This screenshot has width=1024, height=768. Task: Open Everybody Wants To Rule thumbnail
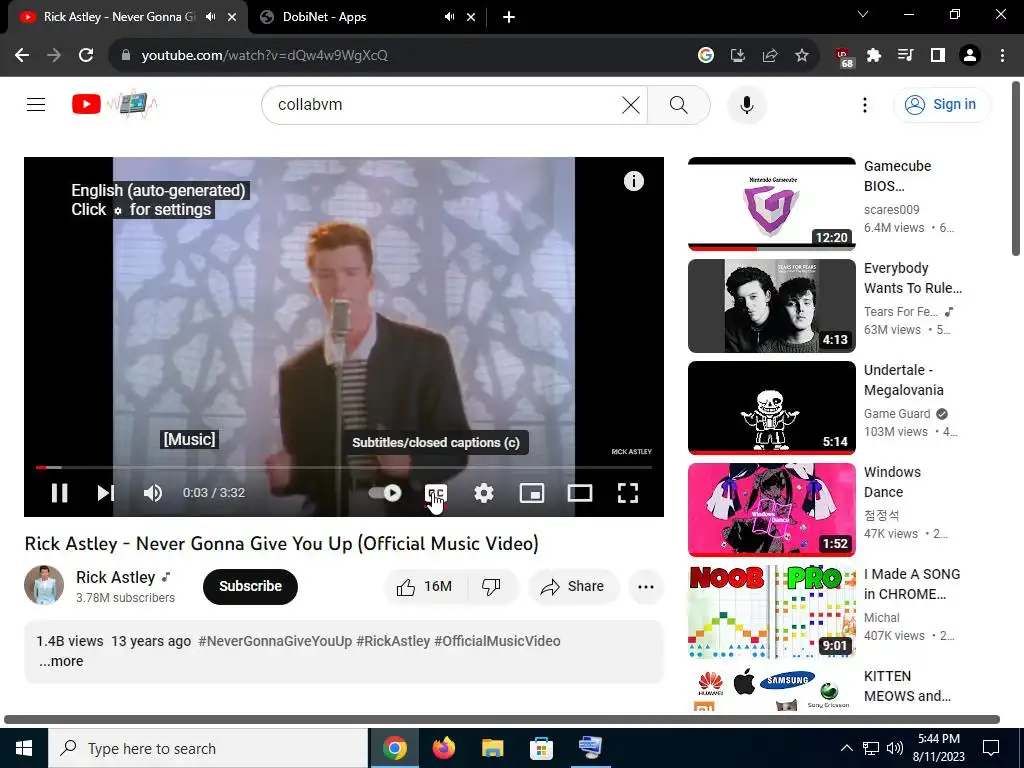coord(772,306)
